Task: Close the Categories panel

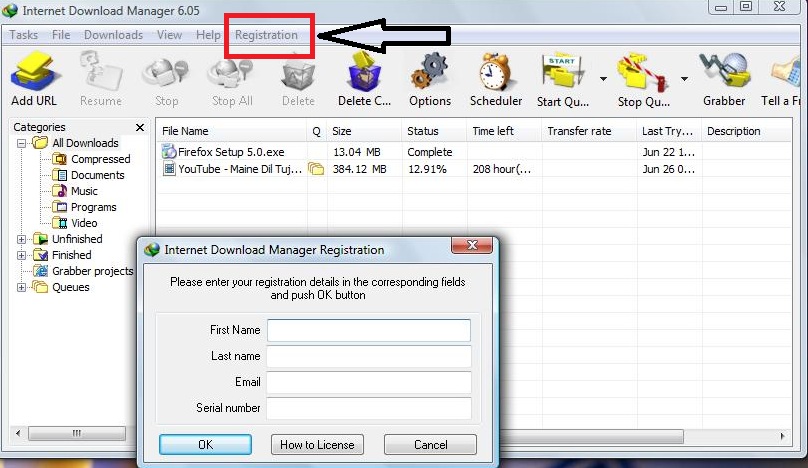Action: tap(140, 127)
